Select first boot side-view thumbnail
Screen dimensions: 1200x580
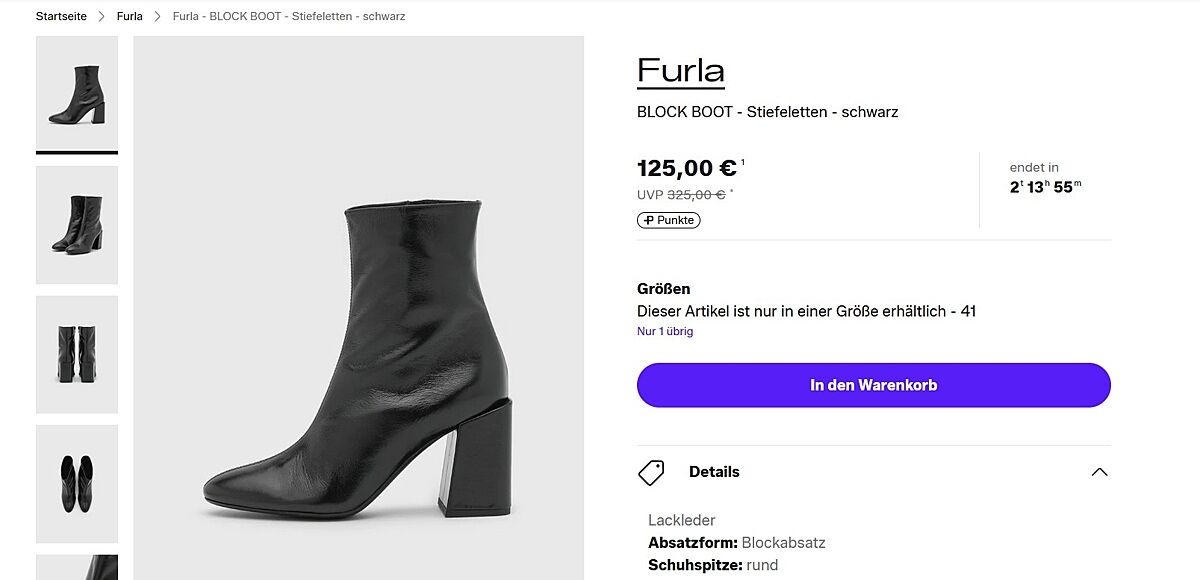click(77, 94)
